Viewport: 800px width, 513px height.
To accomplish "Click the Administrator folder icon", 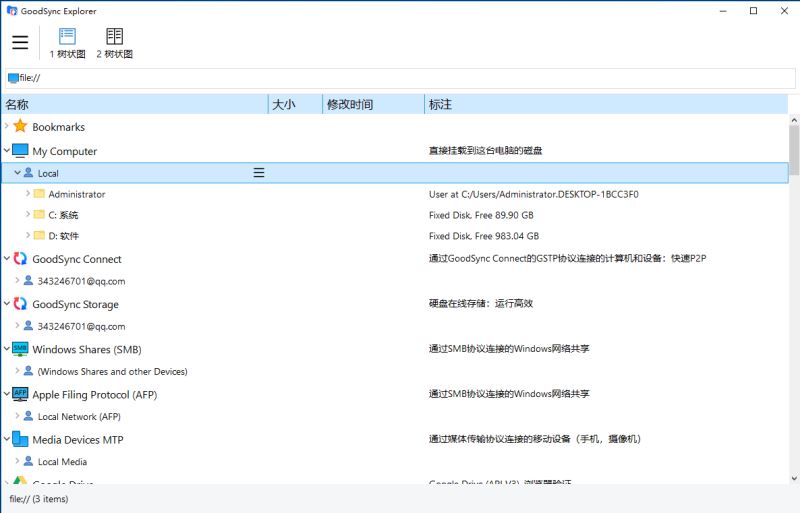I will [x=39, y=193].
